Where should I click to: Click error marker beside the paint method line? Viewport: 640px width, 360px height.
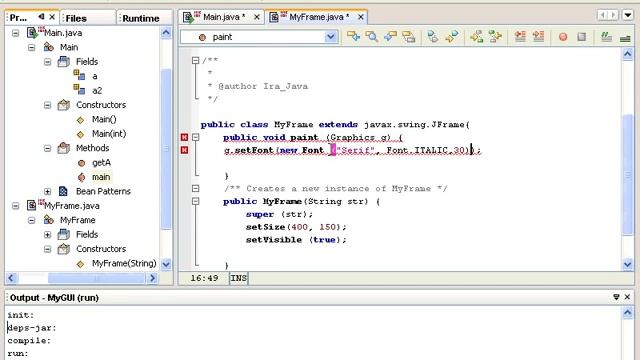184,138
